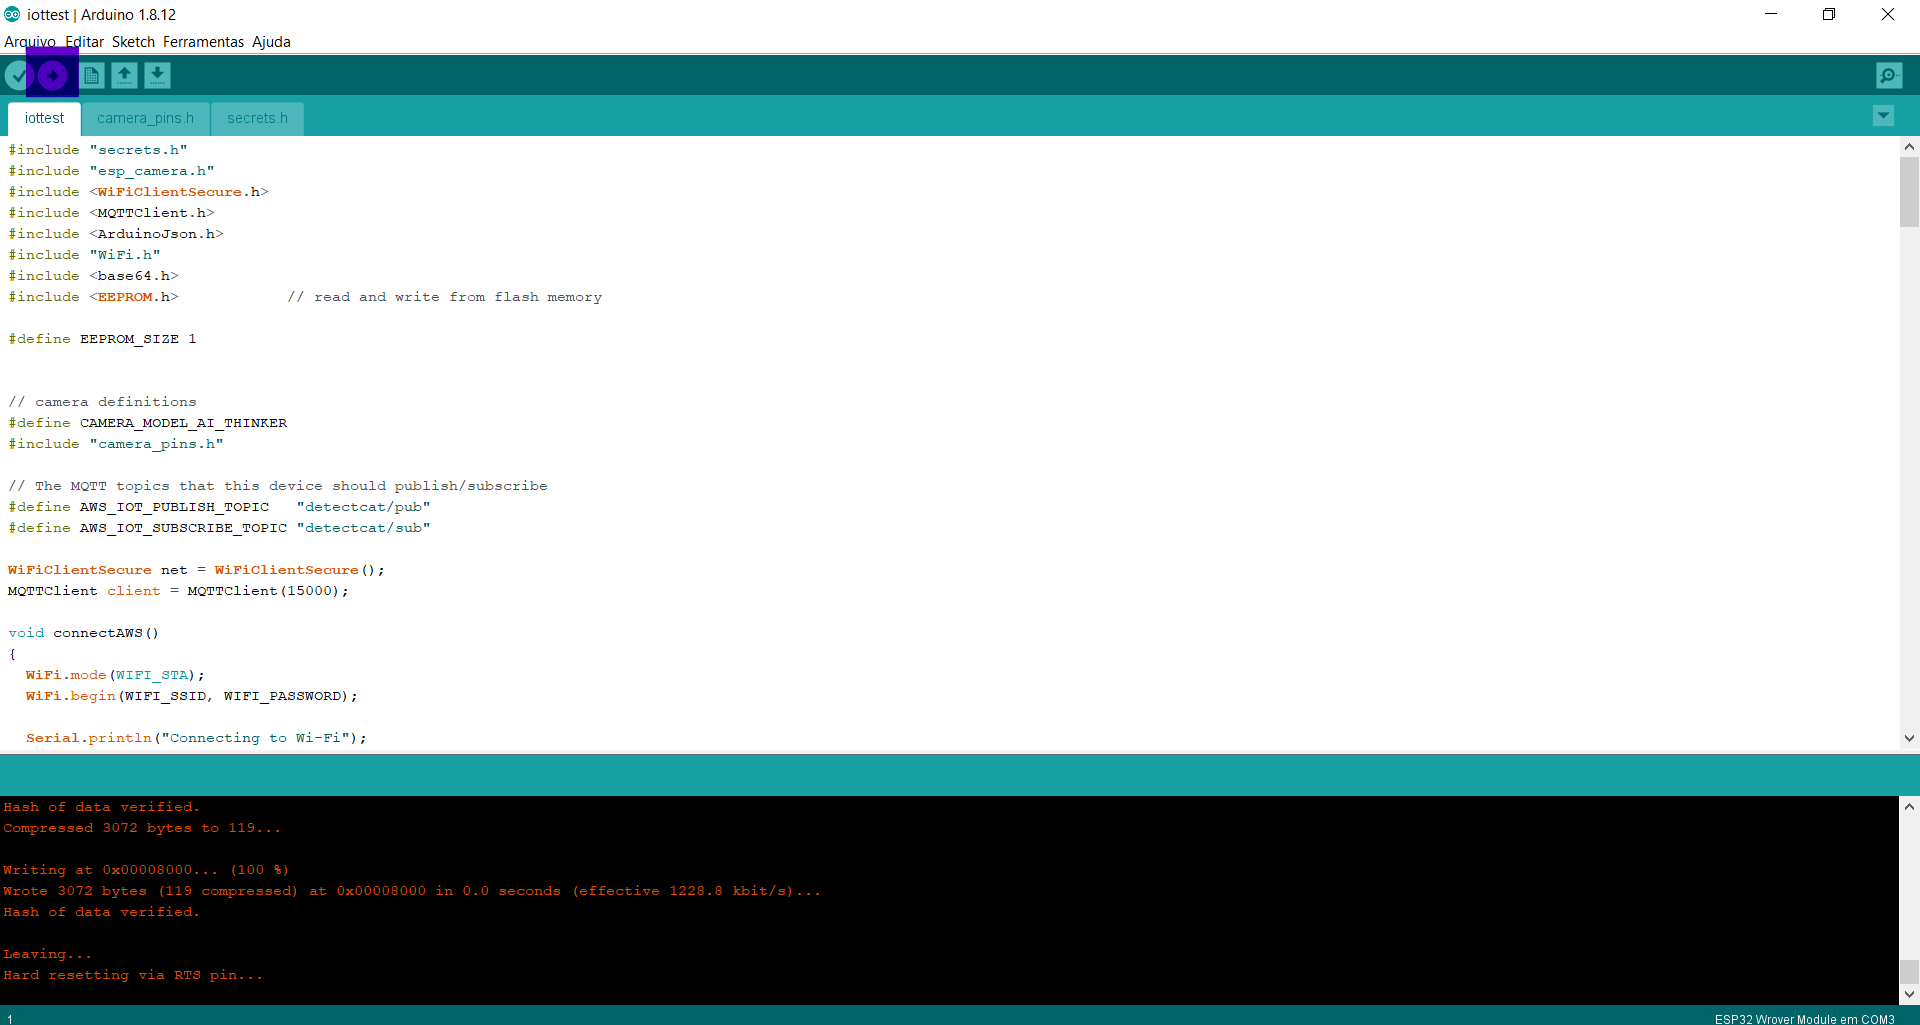The width and height of the screenshot is (1920, 1025).
Task: Open the Ajuda menu
Action: (x=271, y=42)
